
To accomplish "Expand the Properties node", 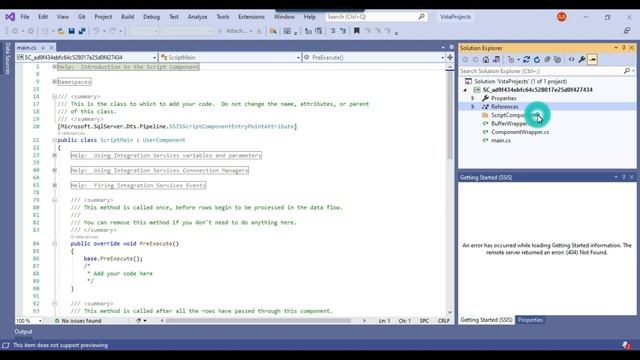I will tap(473, 98).
